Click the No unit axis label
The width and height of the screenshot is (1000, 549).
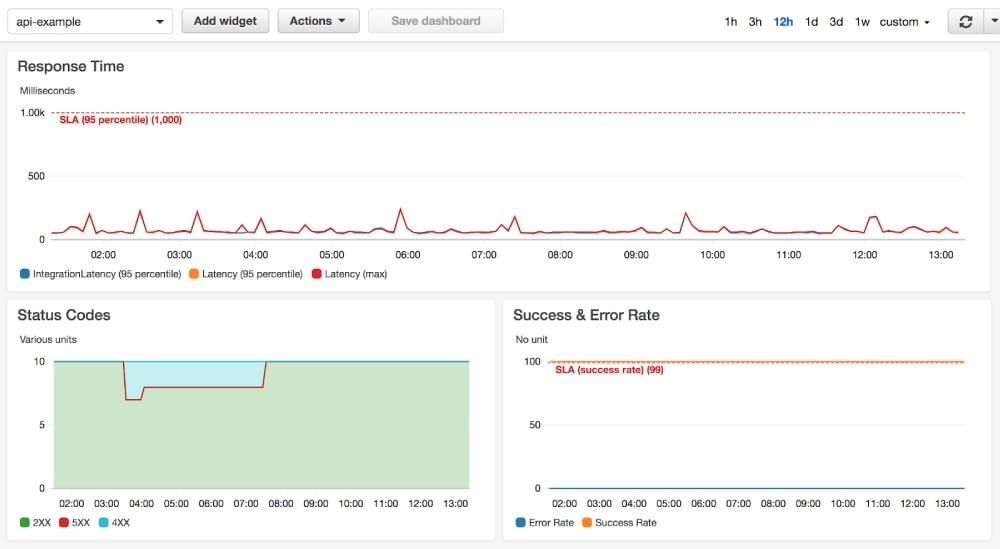[531, 339]
